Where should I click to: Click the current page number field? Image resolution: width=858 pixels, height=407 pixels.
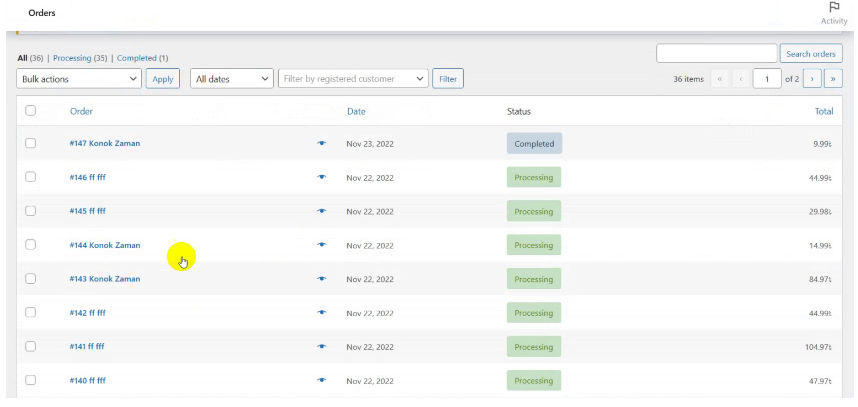click(767, 79)
